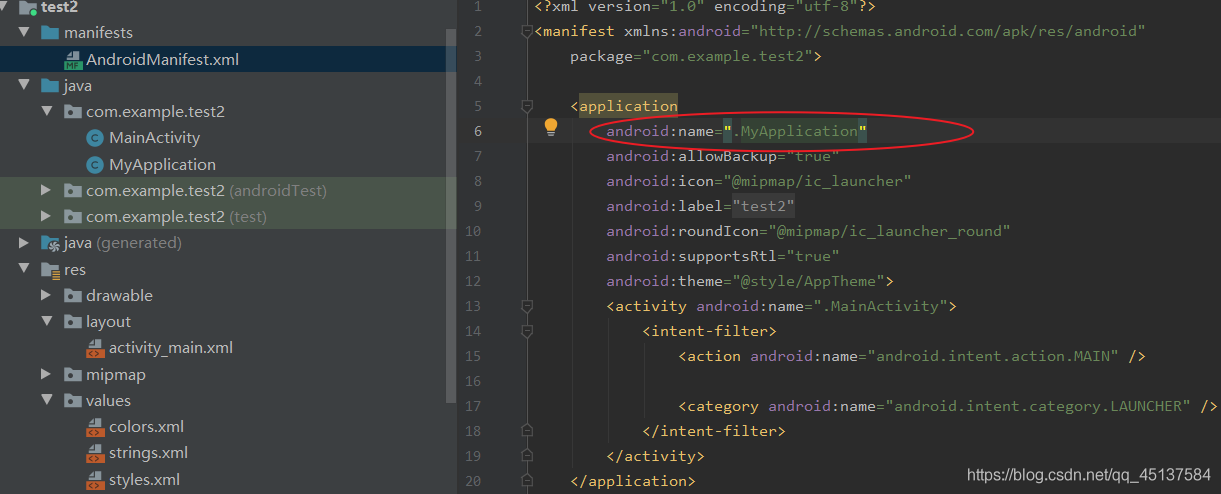Click the res folder icon
1221x494 pixels.
coord(50,270)
